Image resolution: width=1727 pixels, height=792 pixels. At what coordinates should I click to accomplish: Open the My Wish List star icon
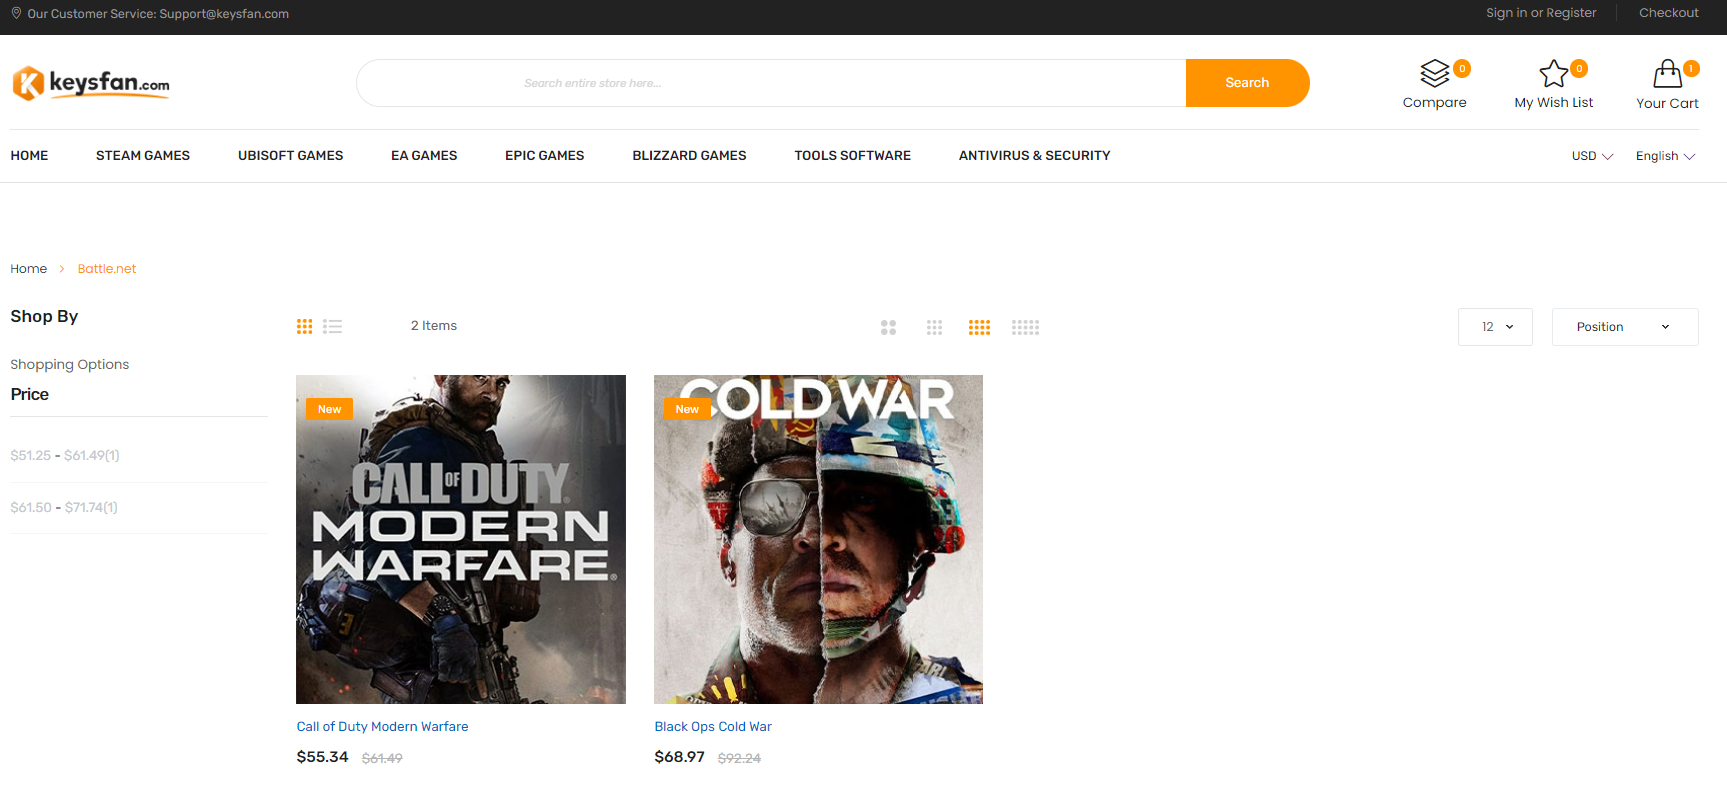(x=1553, y=74)
